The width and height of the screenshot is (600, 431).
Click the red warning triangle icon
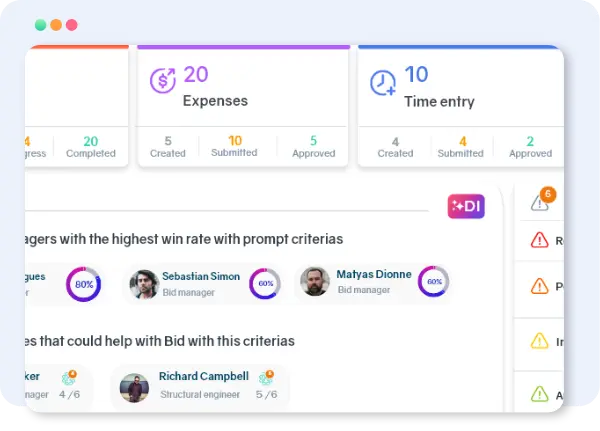click(540, 240)
